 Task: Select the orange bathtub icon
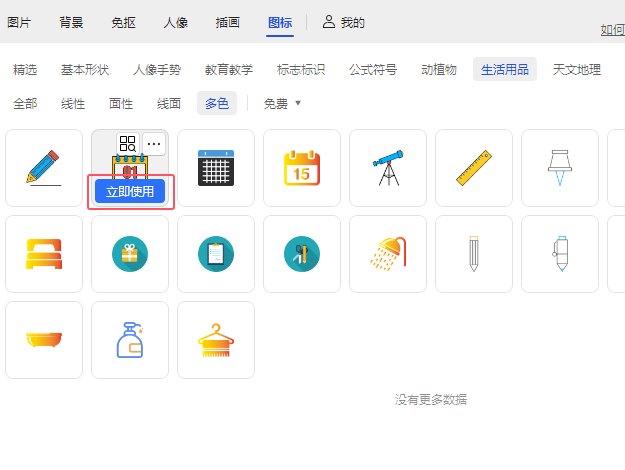click(x=44, y=340)
